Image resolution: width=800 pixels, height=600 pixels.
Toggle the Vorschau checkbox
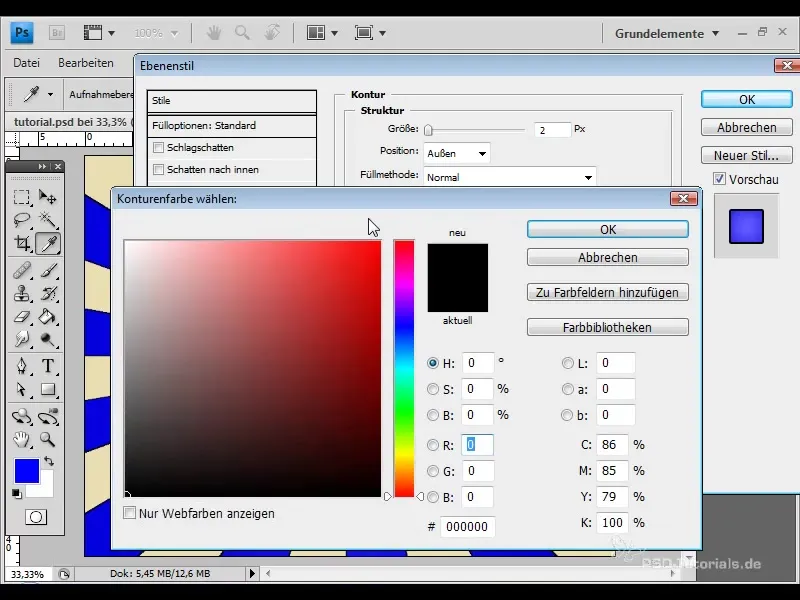719,179
